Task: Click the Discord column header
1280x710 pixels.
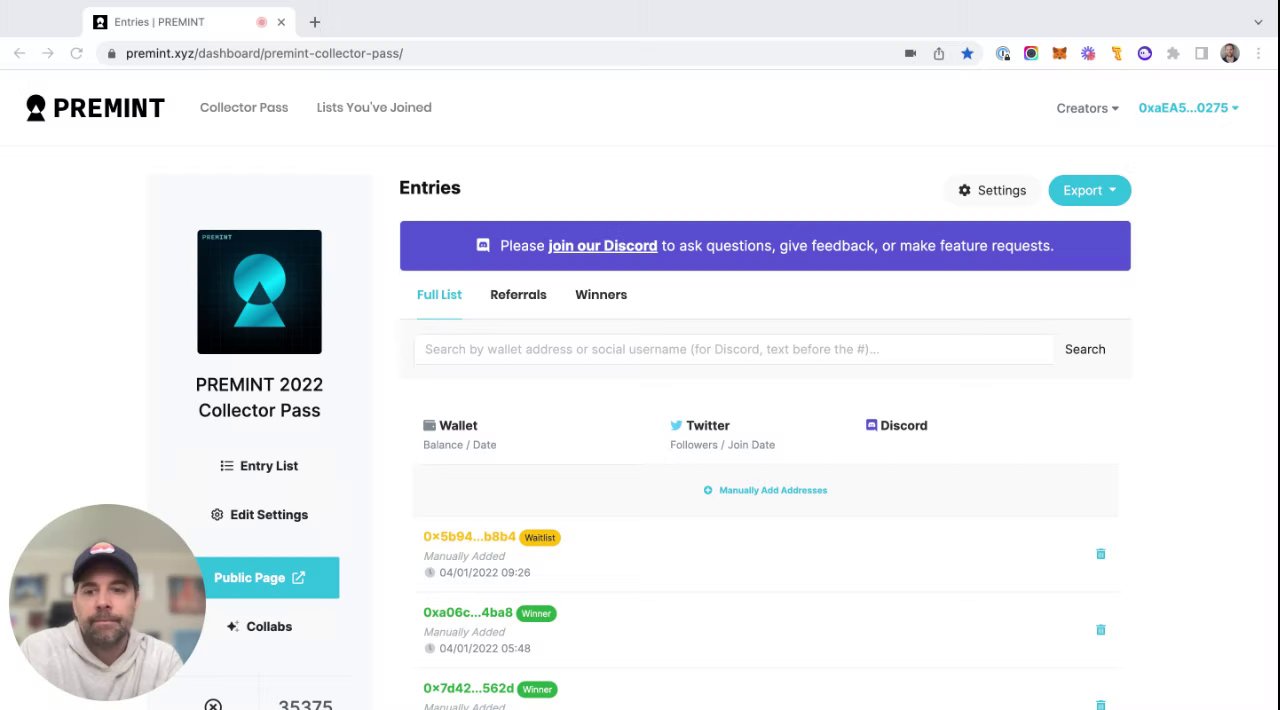Action: 896,425
